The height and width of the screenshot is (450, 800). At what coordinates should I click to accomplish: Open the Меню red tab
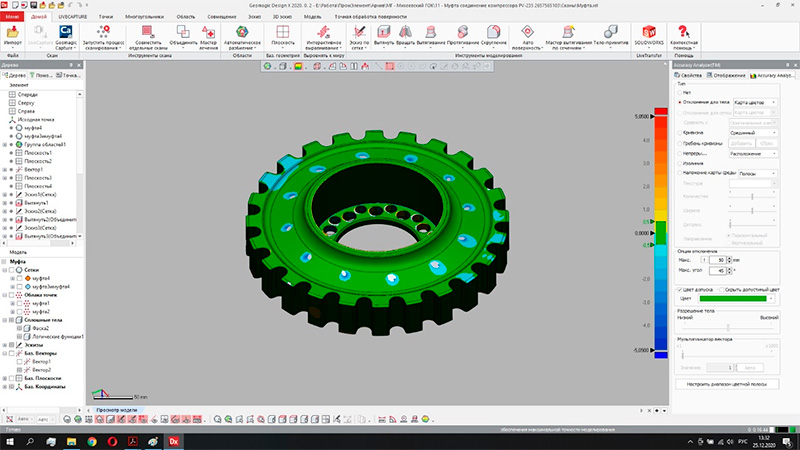click(x=12, y=16)
